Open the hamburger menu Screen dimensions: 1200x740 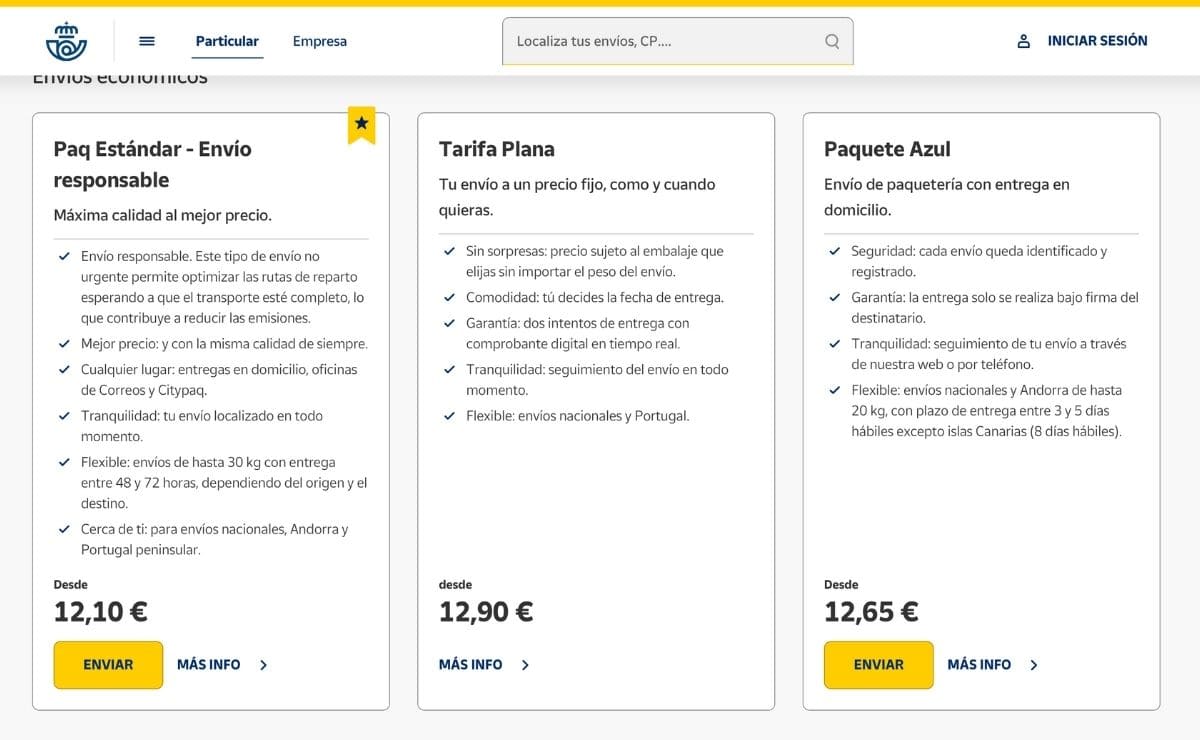pyautogui.click(x=147, y=40)
